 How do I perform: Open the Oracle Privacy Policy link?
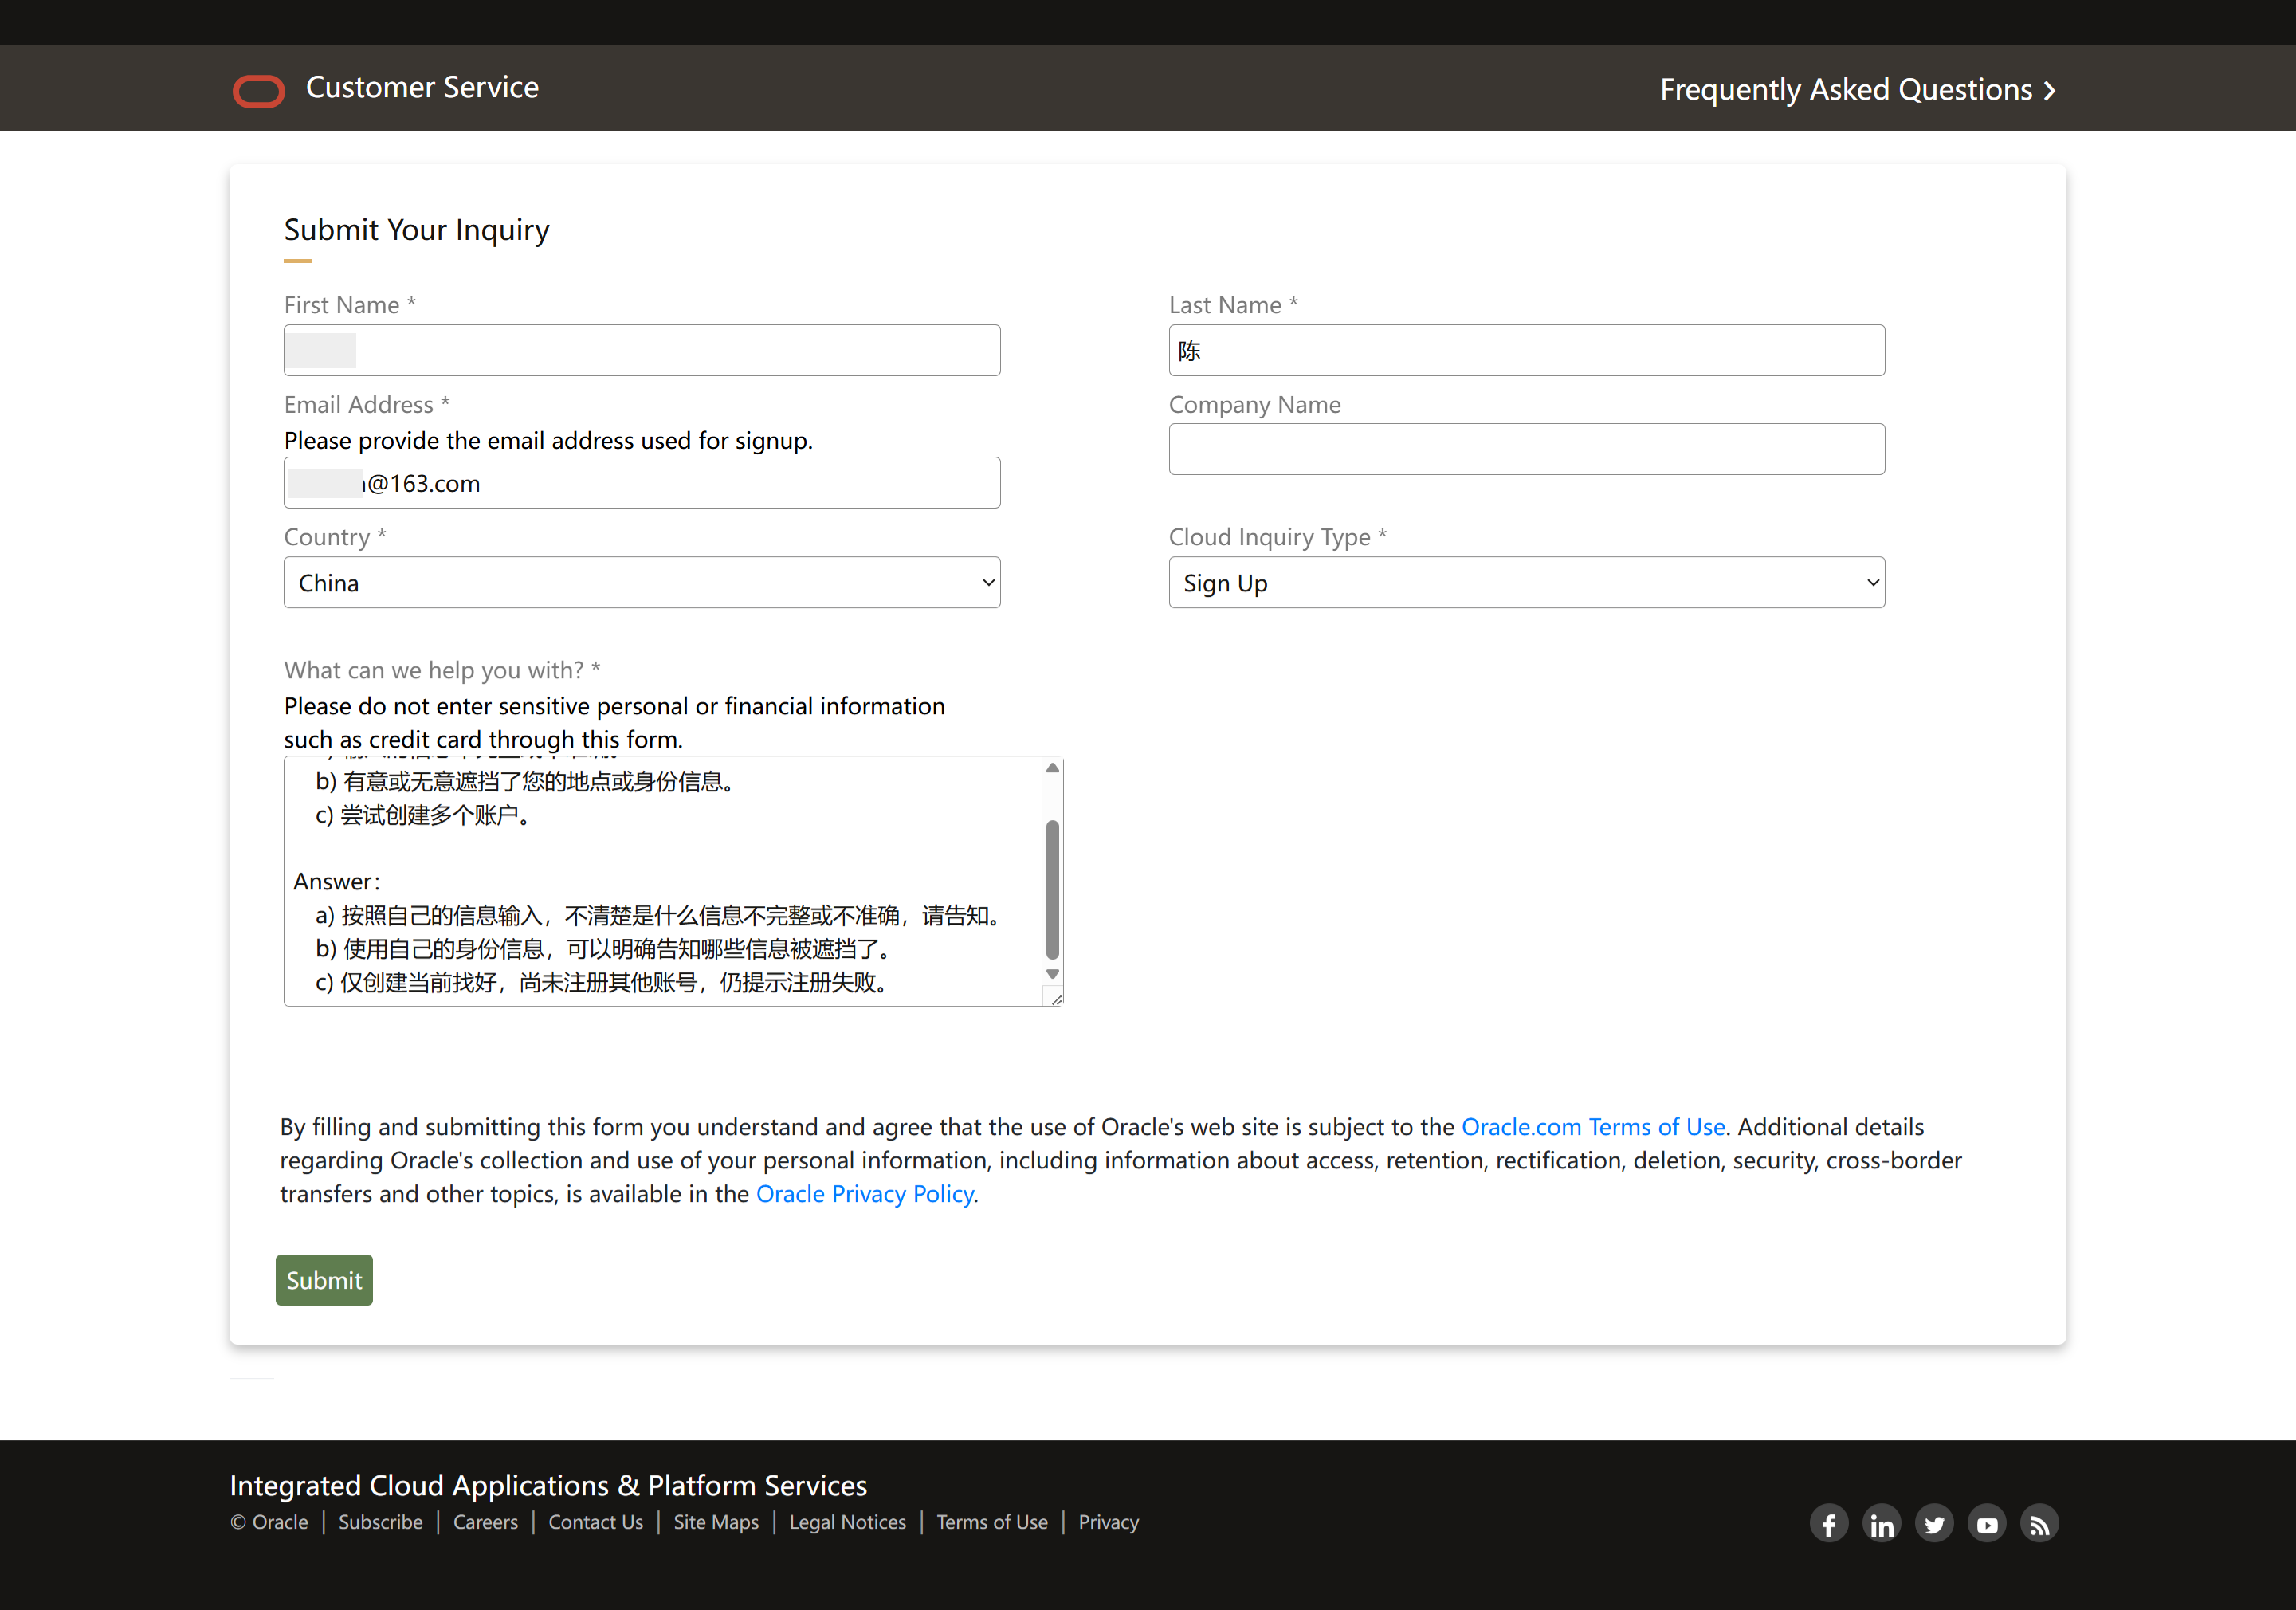click(x=865, y=1194)
